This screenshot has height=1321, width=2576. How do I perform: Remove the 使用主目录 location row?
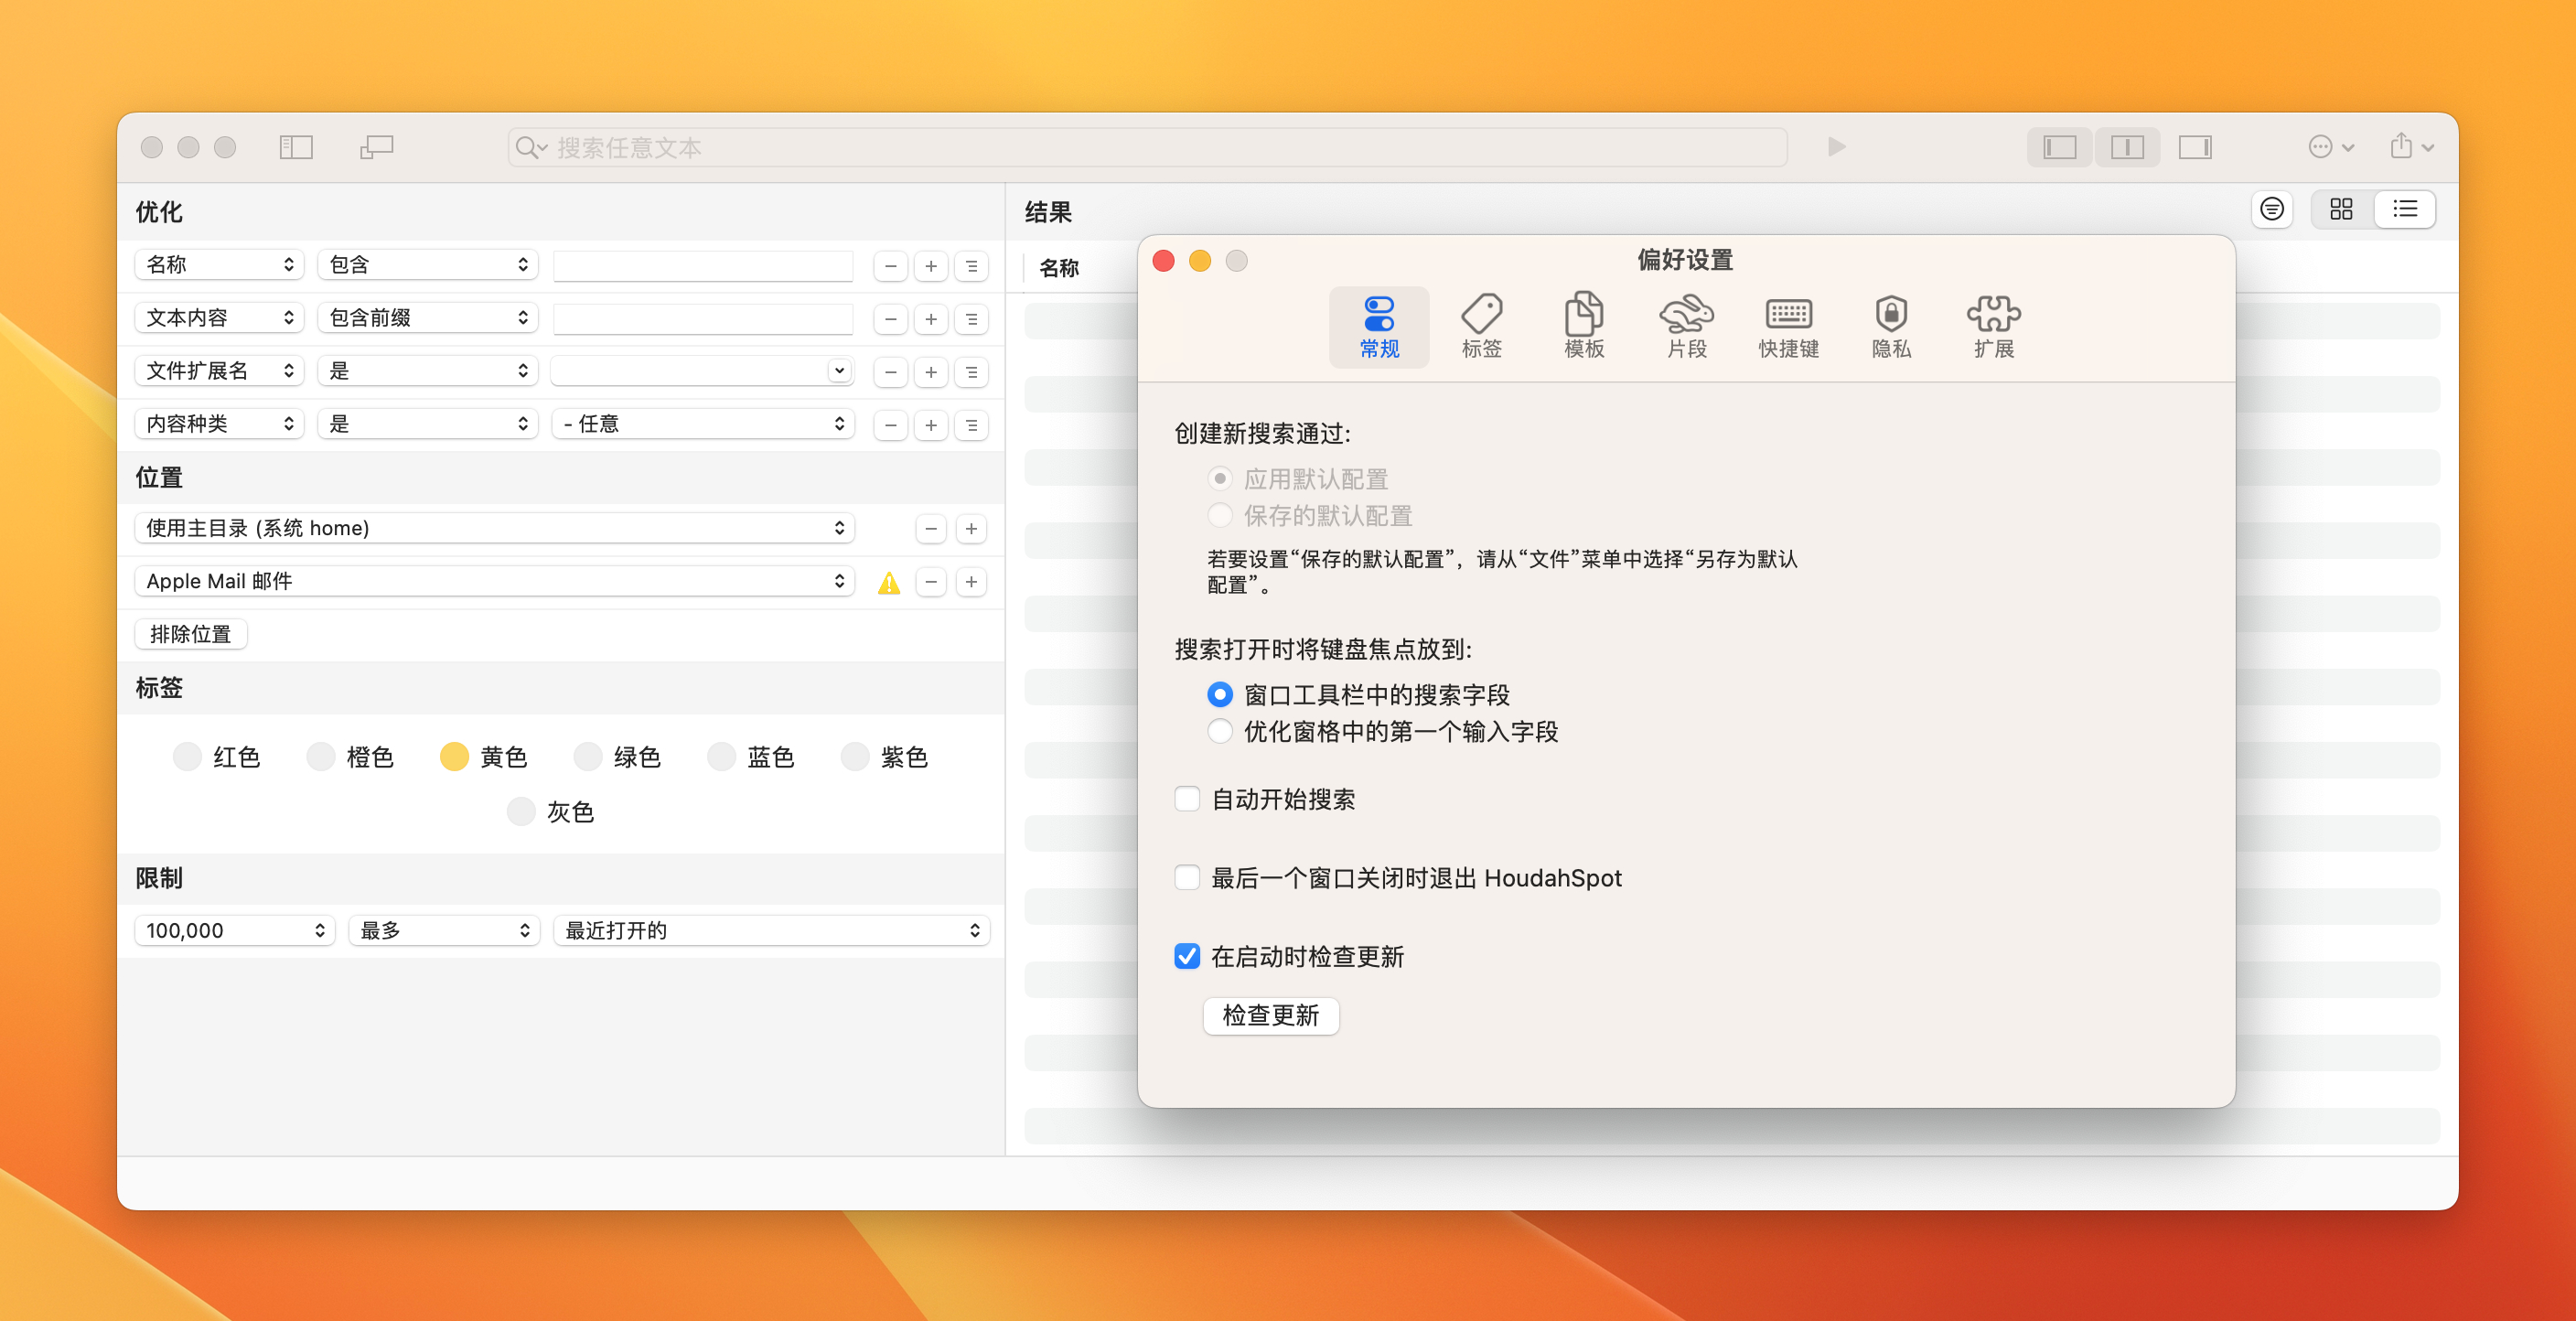click(931, 529)
